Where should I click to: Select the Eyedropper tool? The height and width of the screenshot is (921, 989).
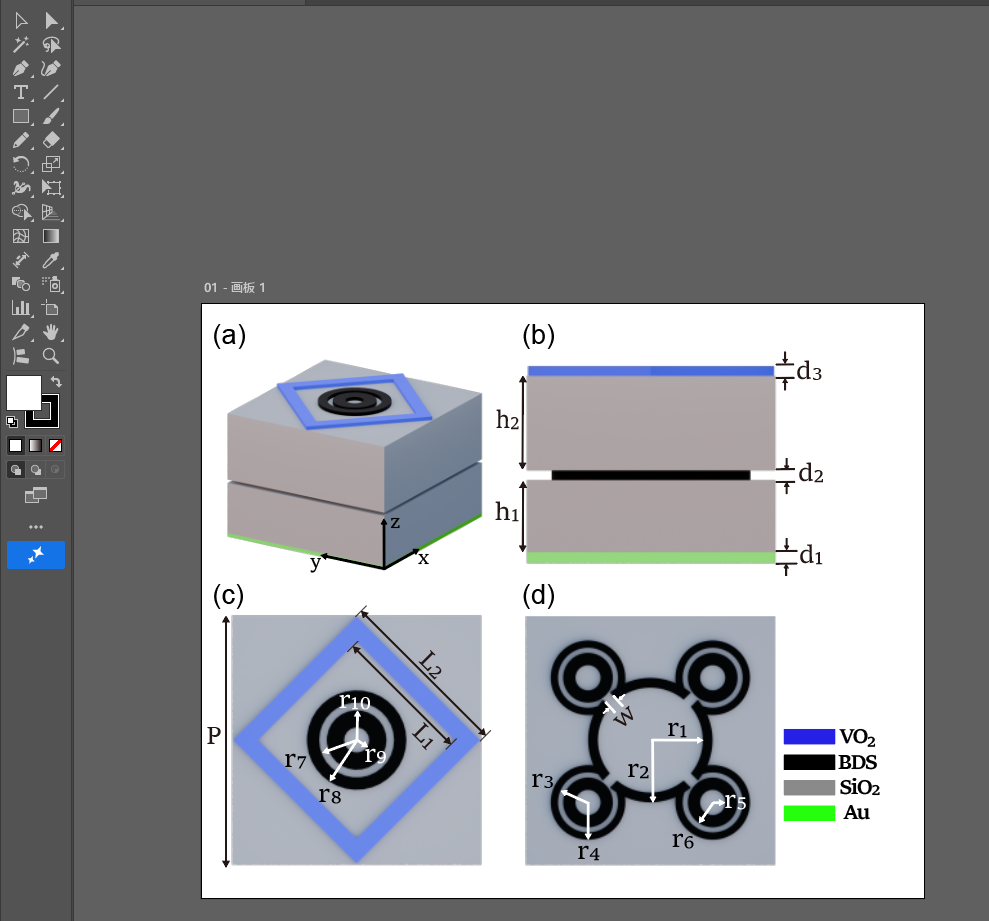[51, 261]
